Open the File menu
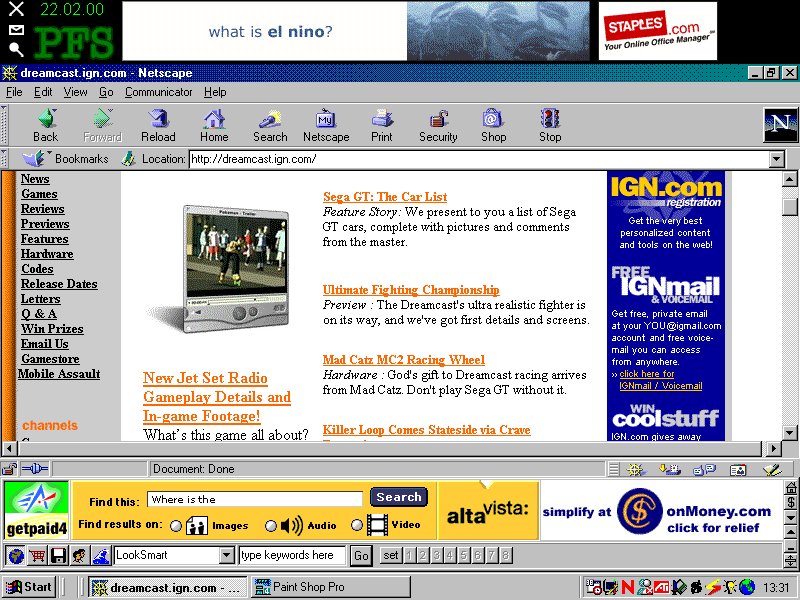Image resolution: width=800 pixels, height=600 pixels. click(14, 92)
